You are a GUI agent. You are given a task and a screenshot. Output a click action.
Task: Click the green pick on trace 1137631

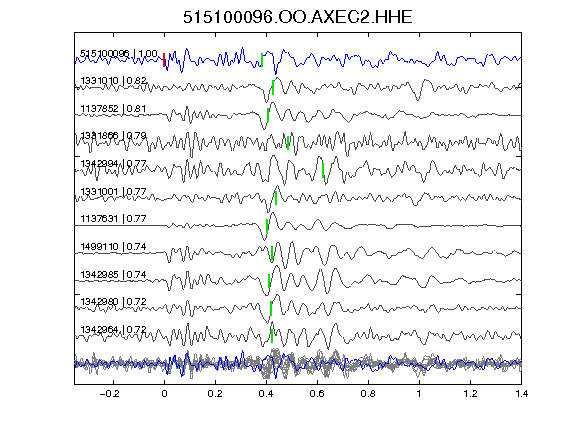pyautogui.click(x=267, y=226)
